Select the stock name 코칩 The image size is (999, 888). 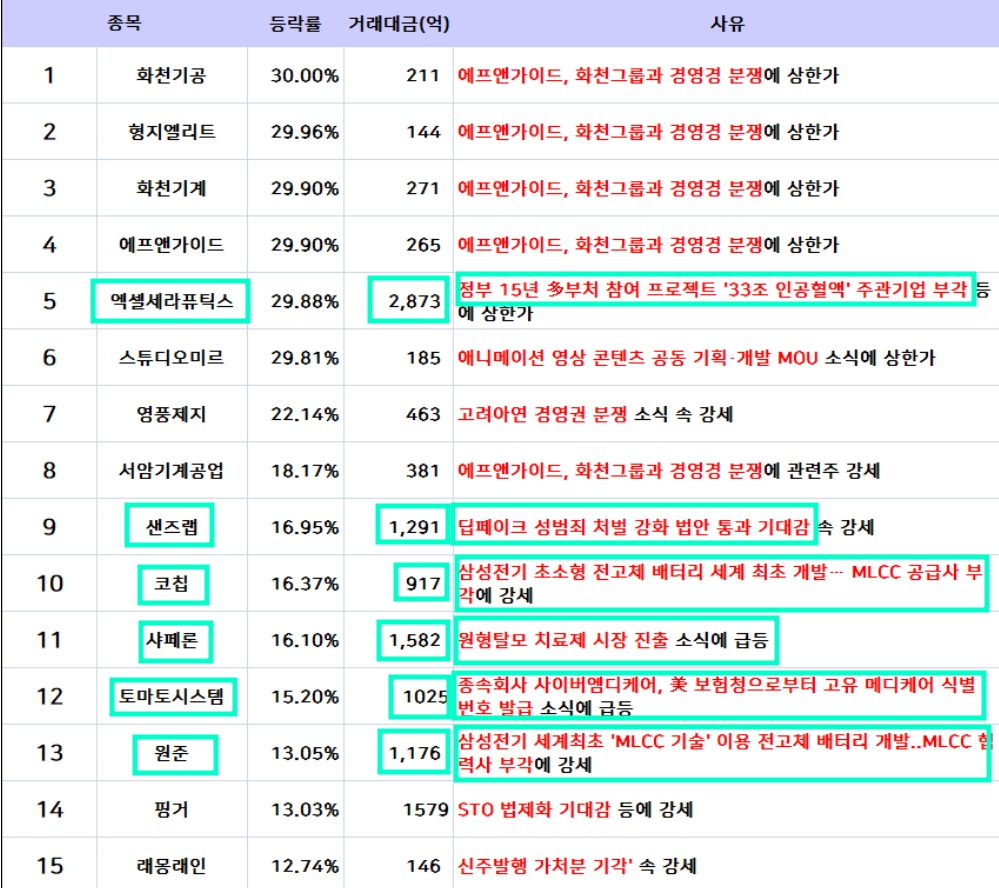coord(173,584)
